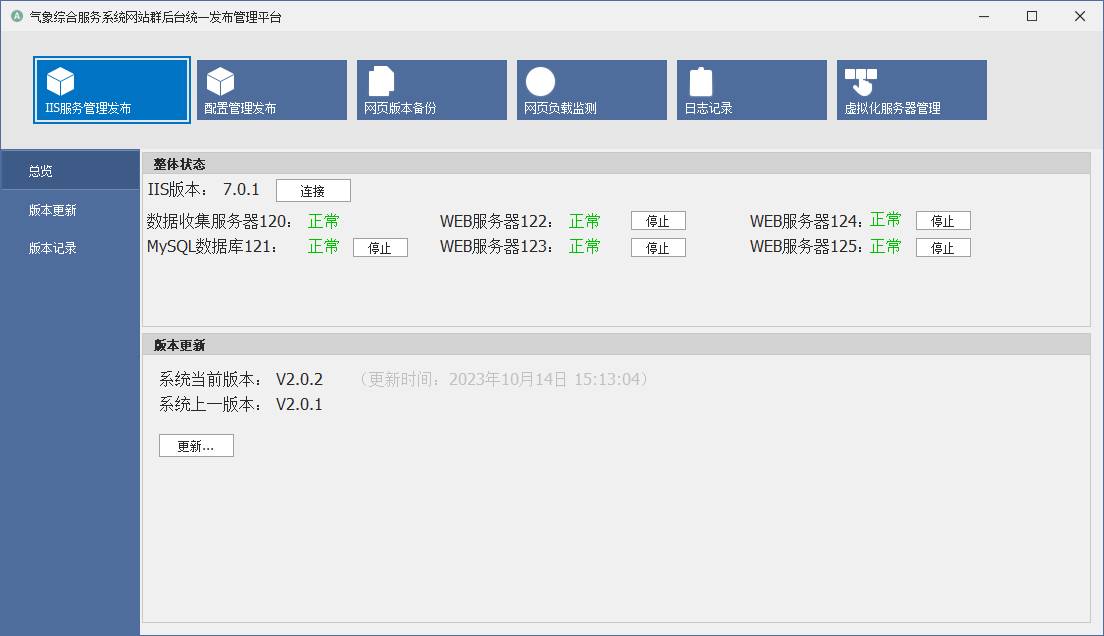The width and height of the screenshot is (1104, 636).
Task: Stop WEB服务器122
Action: pyautogui.click(x=658, y=221)
